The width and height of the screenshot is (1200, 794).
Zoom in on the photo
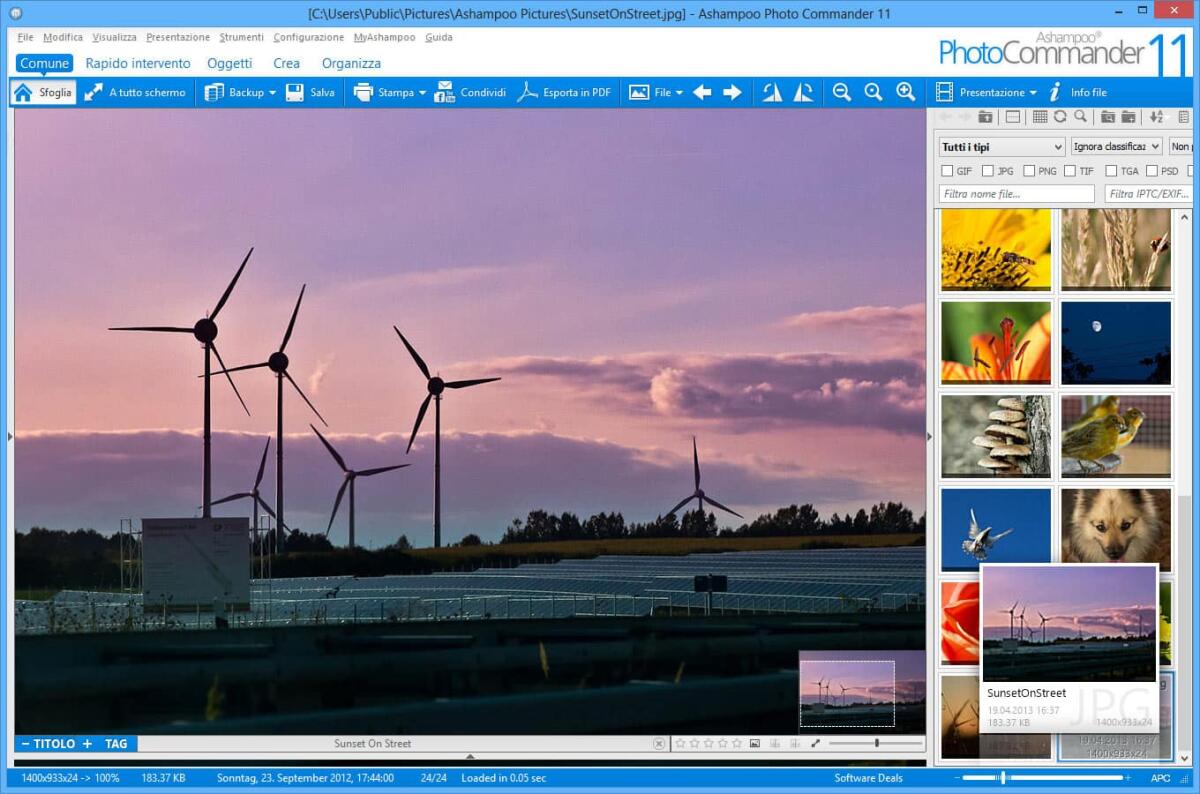[x=905, y=92]
